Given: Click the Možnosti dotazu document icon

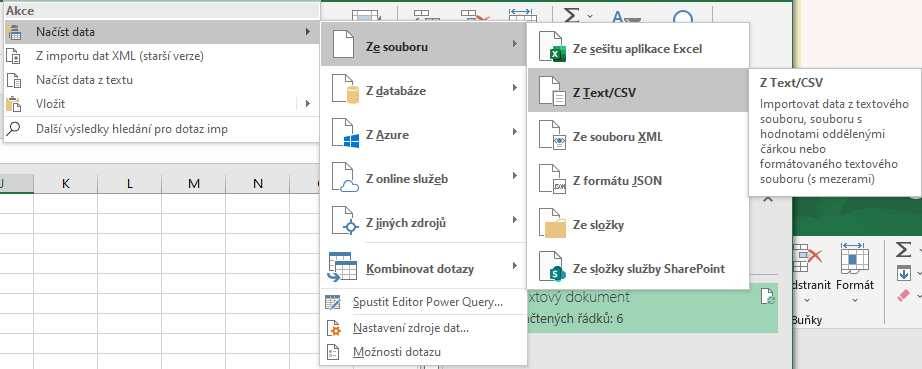Looking at the screenshot, I should pos(333,352).
